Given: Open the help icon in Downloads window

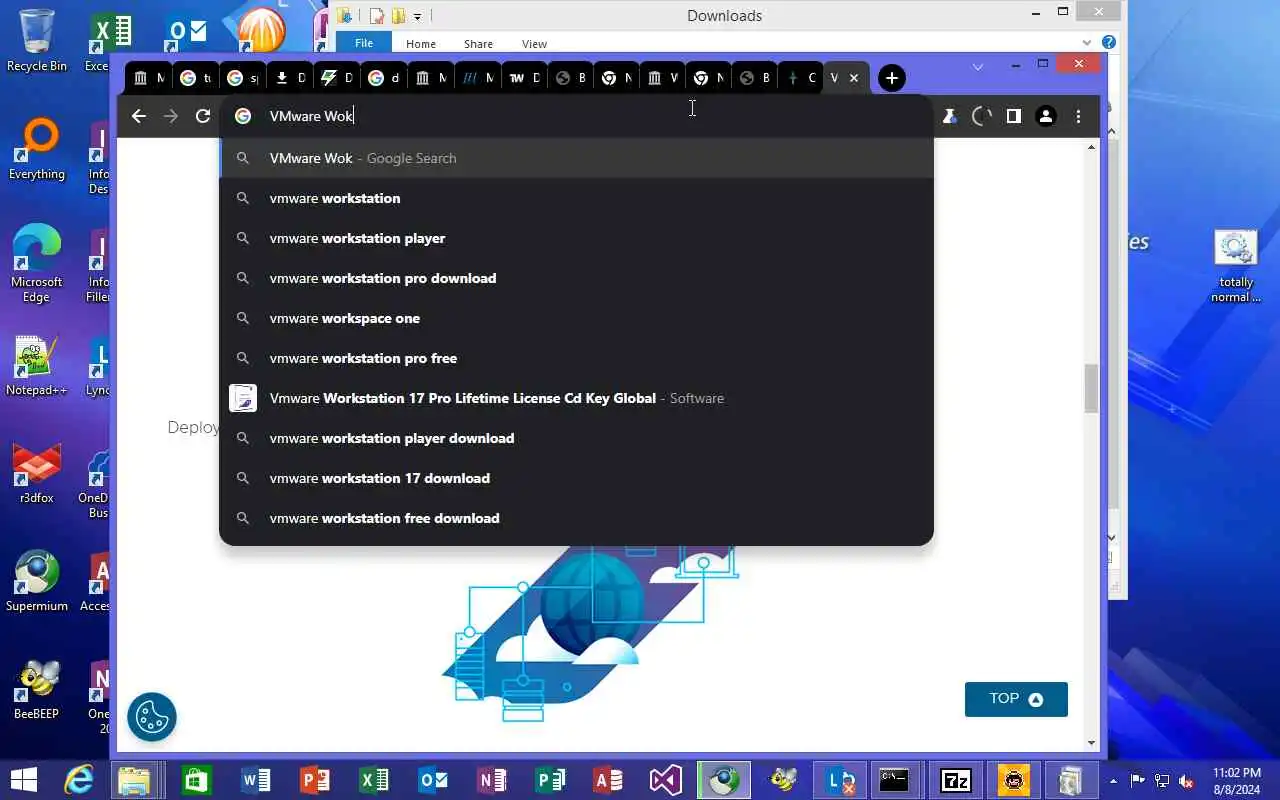Looking at the screenshot, I should [1108, 43].
